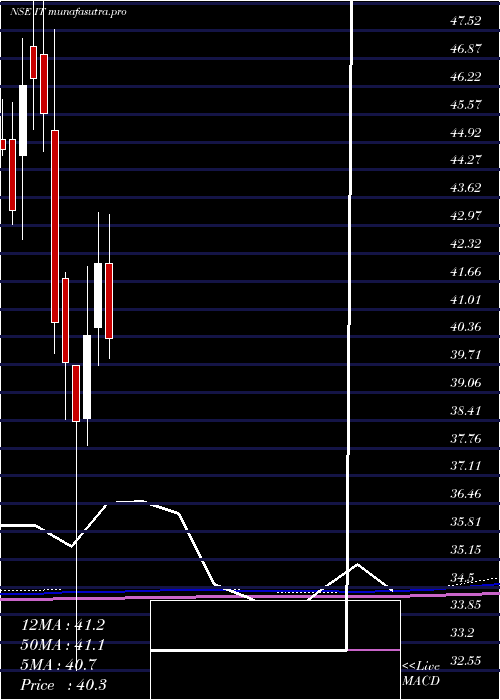The width and height of the screenshot is (500, 700).
Task: Click the 47.52 price axis label
Action: pos(465,21)
